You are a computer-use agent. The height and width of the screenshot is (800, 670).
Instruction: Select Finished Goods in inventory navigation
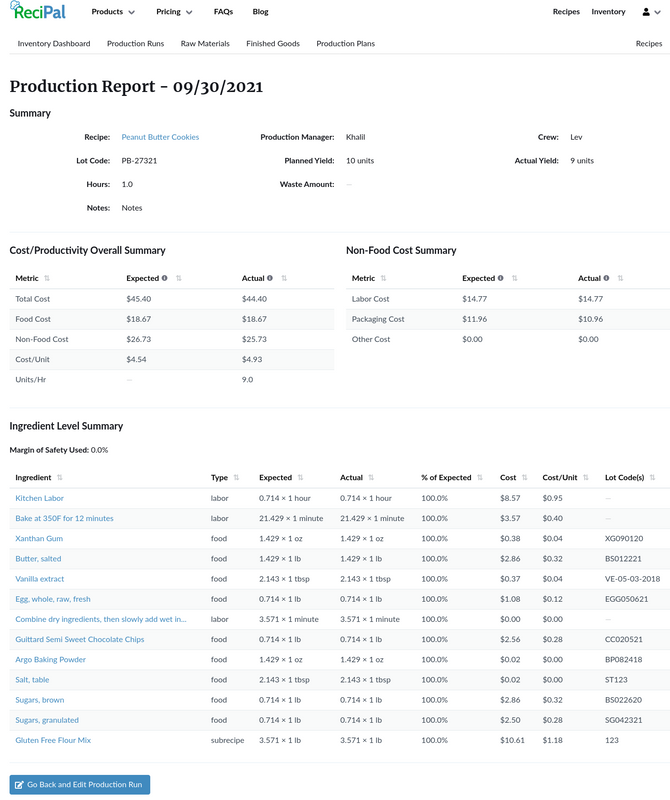[x=273, y=44]
